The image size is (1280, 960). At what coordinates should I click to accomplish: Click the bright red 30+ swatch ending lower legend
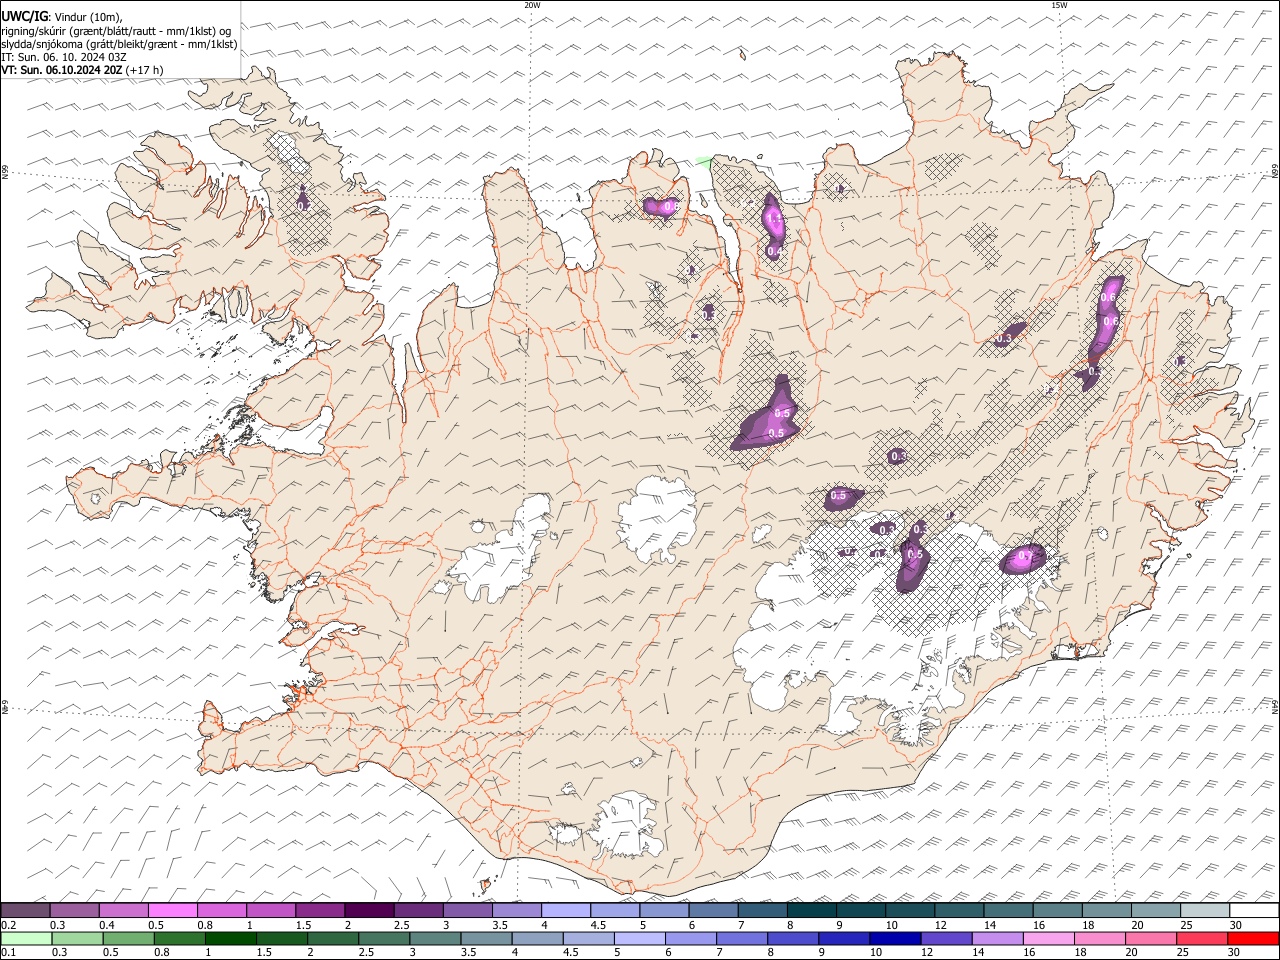pyautogui.click(x=1253, y=938)
